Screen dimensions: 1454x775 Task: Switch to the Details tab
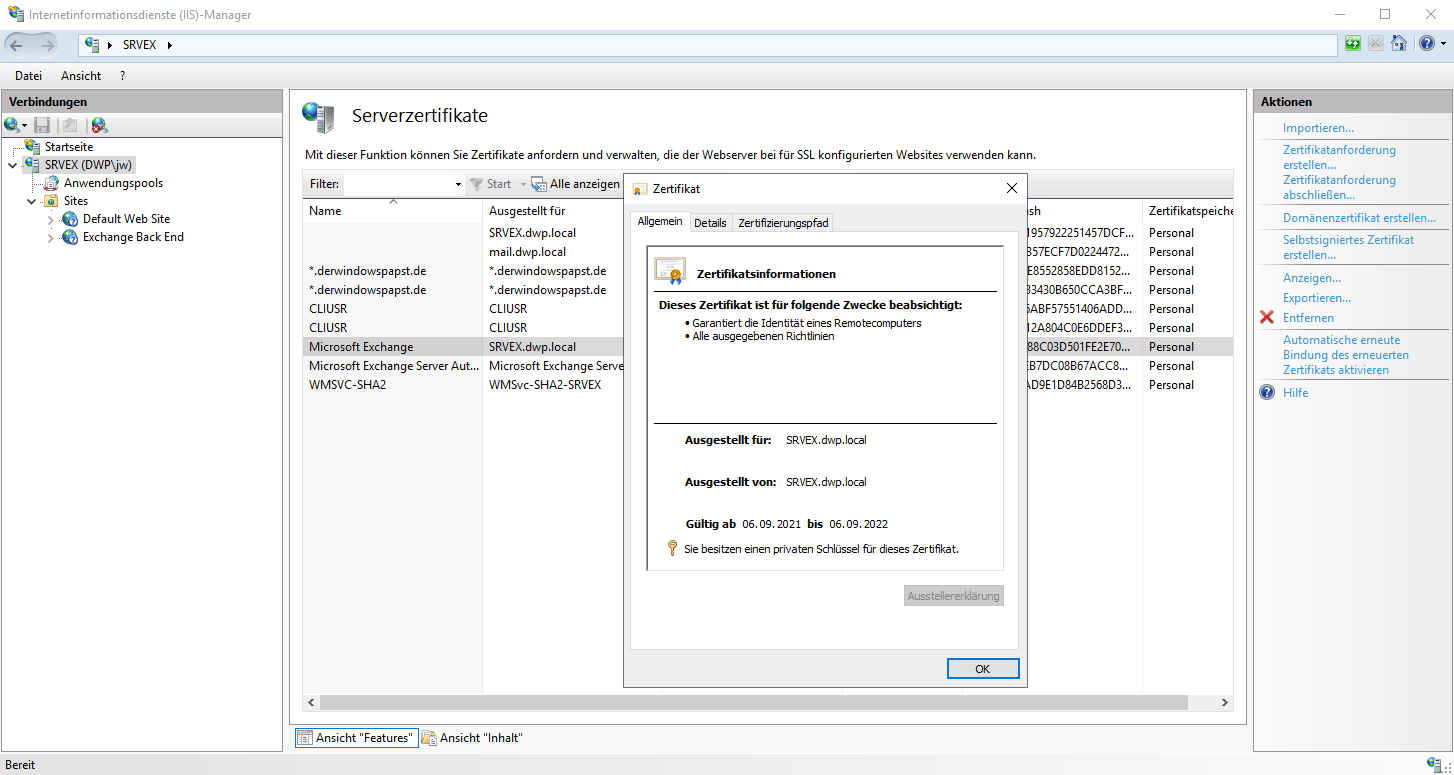click(710, 223)
